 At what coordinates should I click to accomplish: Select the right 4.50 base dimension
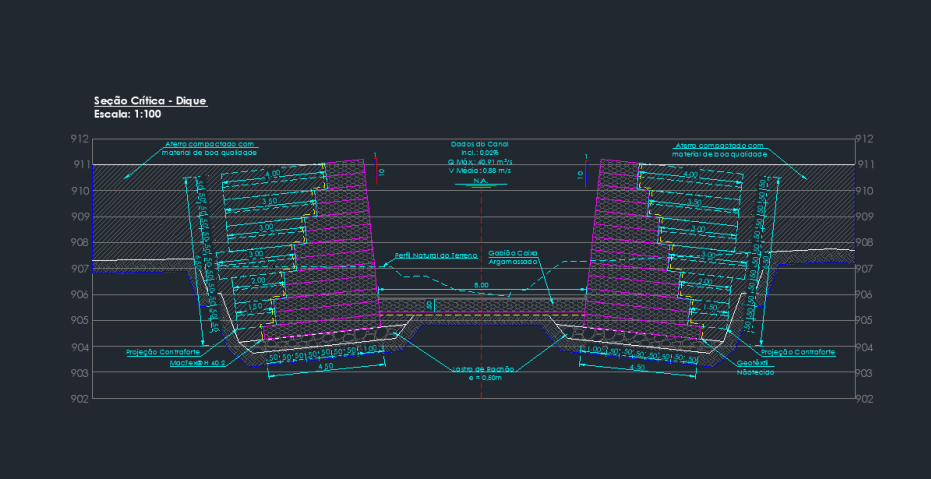[637, 367]
